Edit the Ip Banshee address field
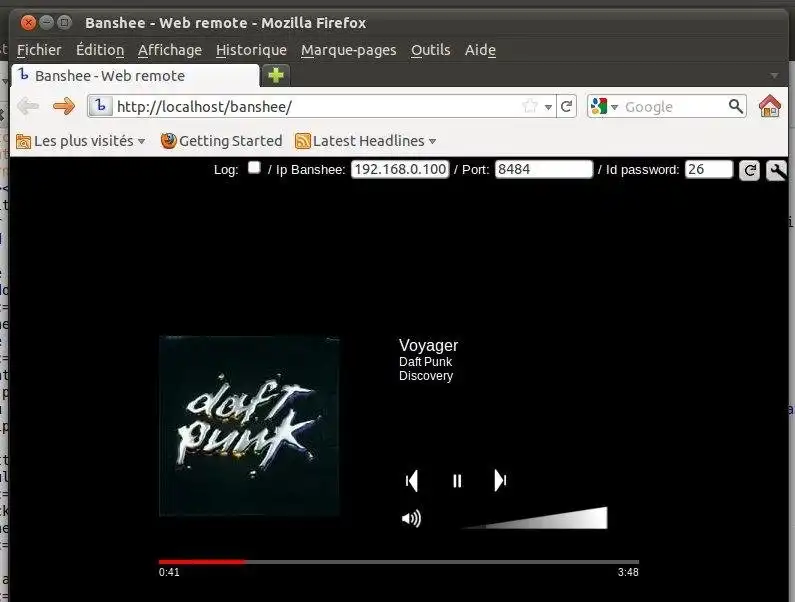Screen dimensions: 795x602 point(400,169)
